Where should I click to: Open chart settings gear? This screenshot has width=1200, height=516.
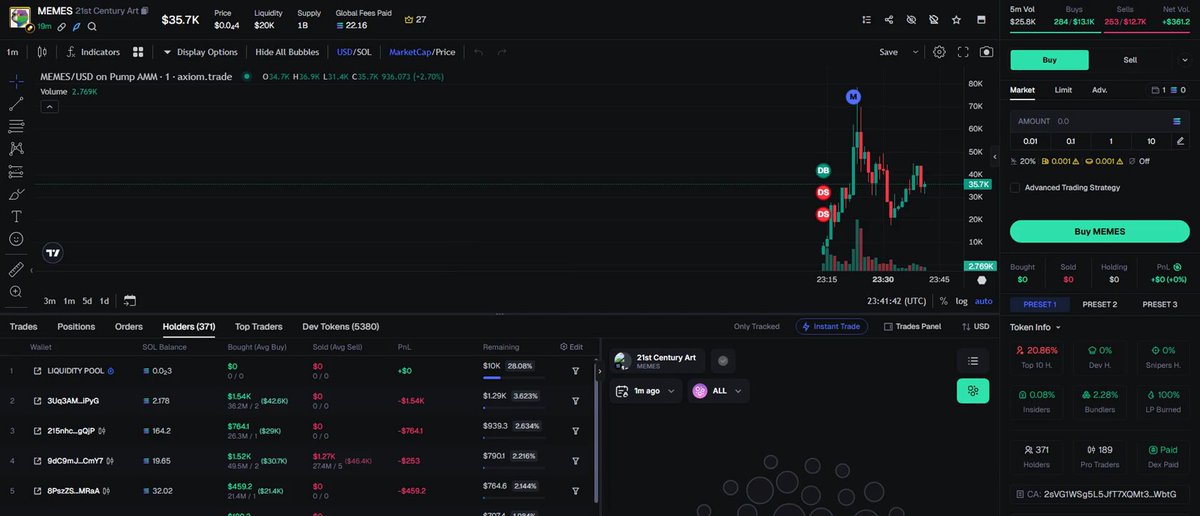(x=940, y=52)
